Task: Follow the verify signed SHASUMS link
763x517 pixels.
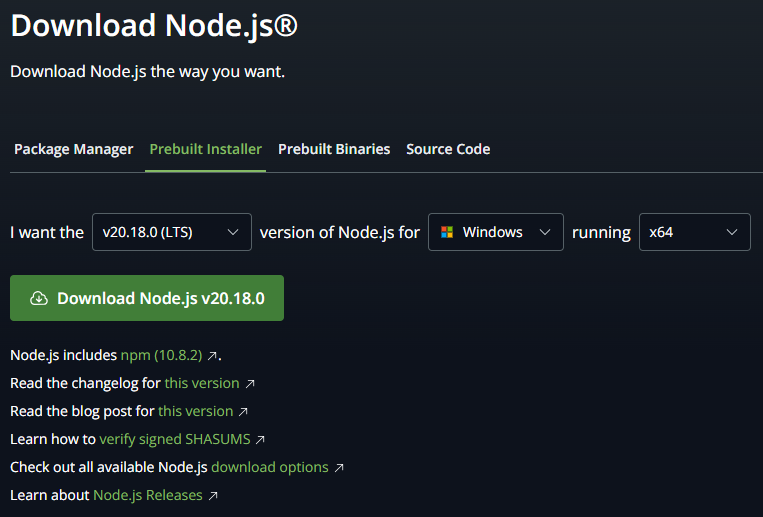Action: pyautogui.click(x=175, y=440)
